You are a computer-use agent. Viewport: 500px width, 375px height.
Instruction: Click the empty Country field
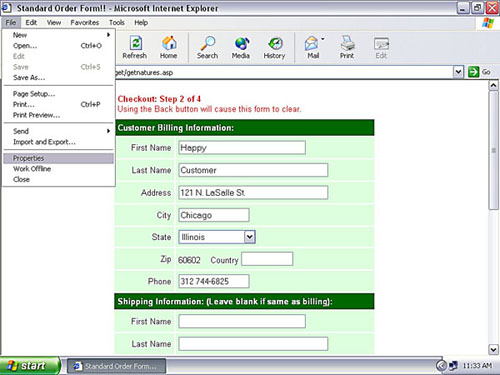click(x=267, y=259)
